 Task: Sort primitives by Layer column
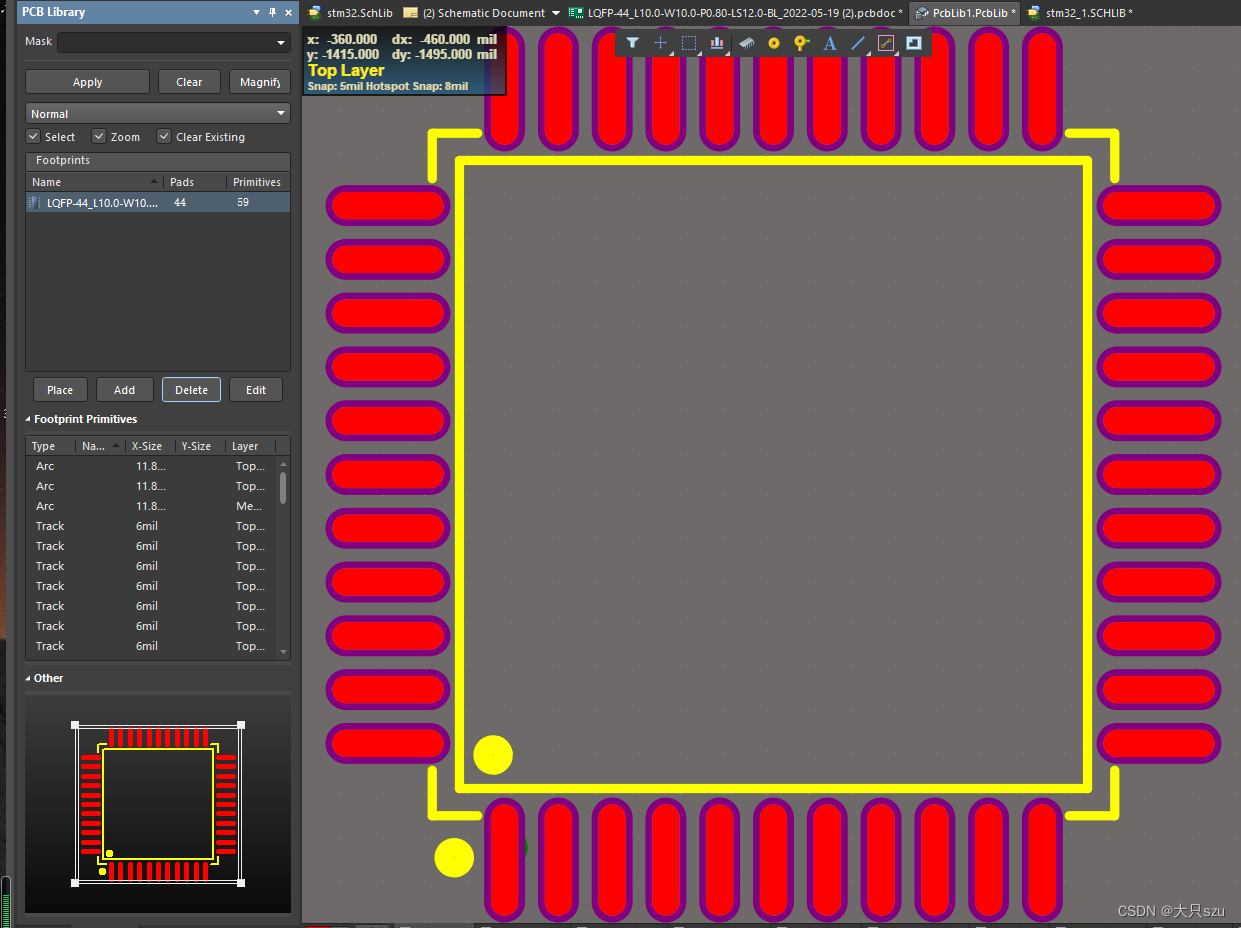pos(250,446)
